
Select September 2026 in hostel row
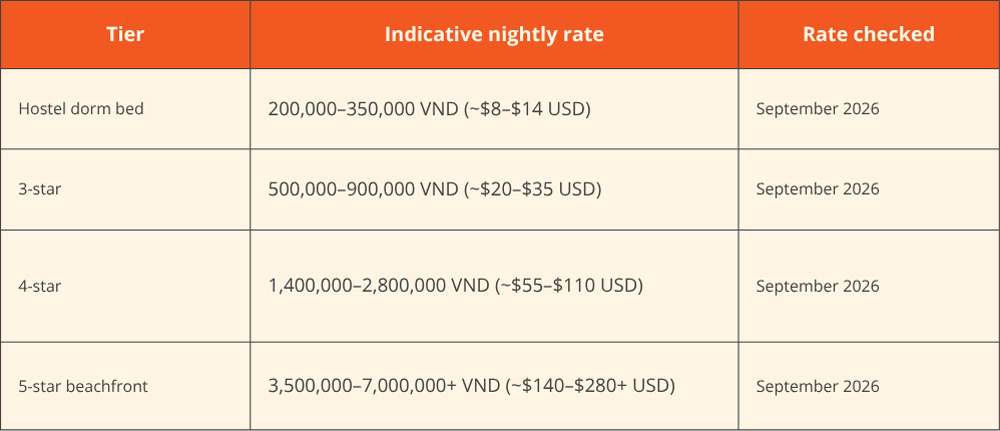pyautogui.click(x=818, y=109)
